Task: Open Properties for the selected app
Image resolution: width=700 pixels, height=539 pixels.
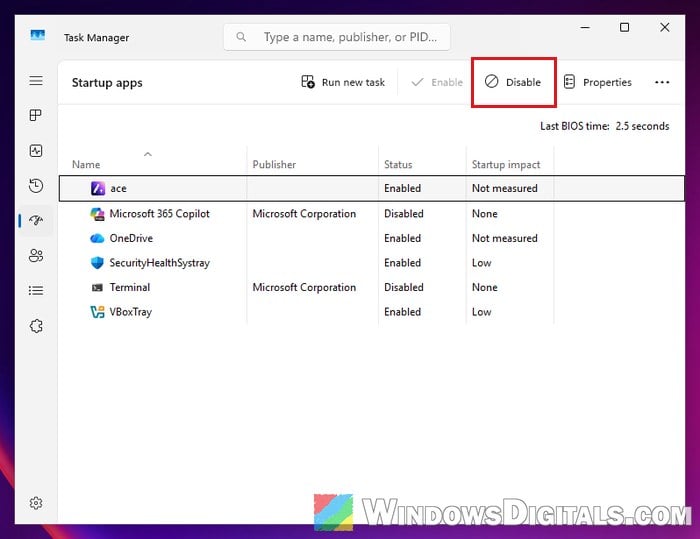Action: coord(598,82)
